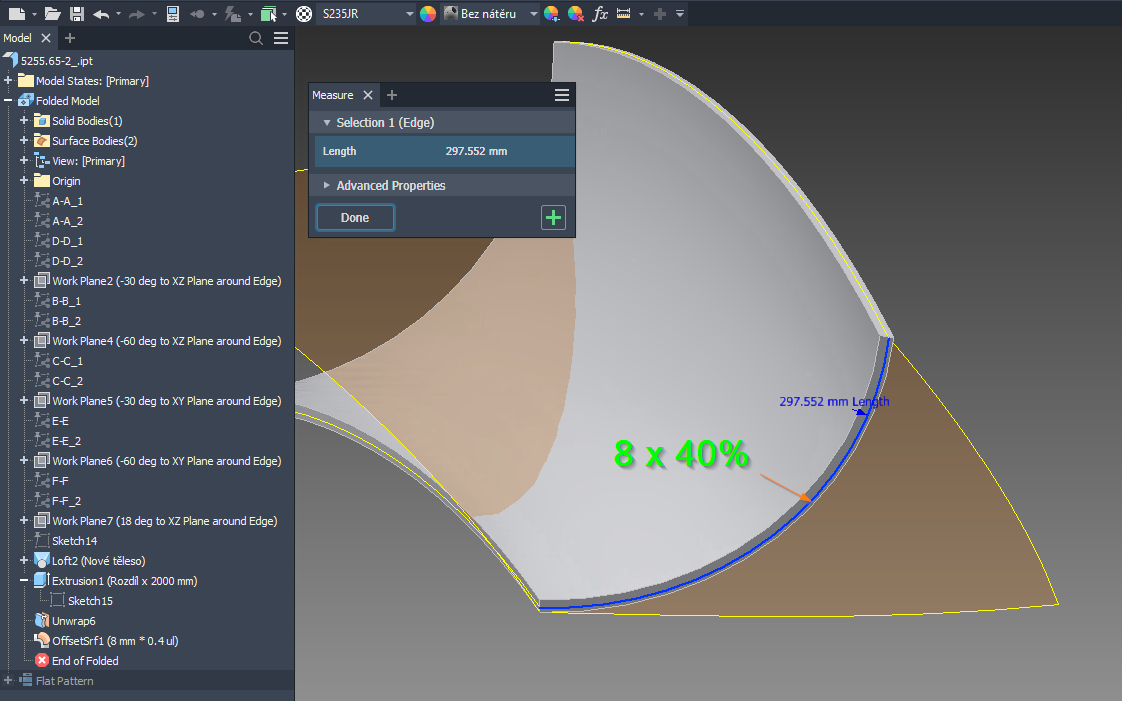Select the Measure tool in the toolbar
The width and height of the screenshot is (1122, 701).
pyautogui.click(x=622, y=13)
